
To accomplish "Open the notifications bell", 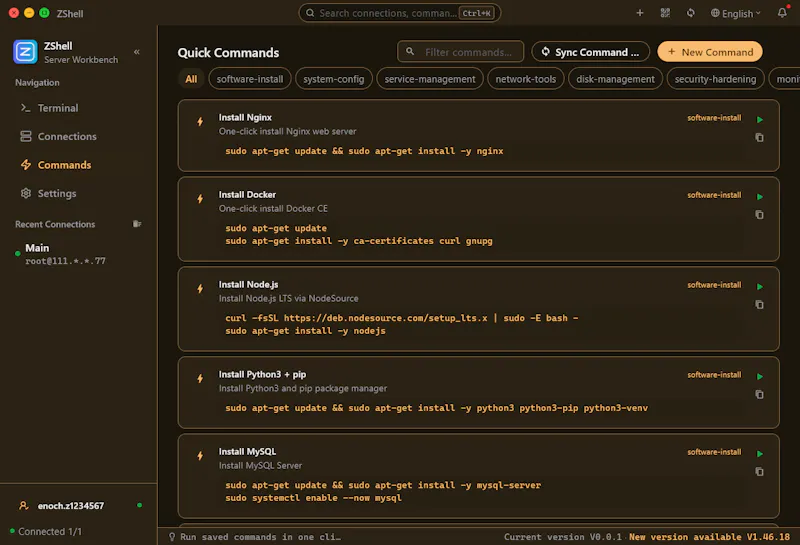I will (x=782, y=13).
